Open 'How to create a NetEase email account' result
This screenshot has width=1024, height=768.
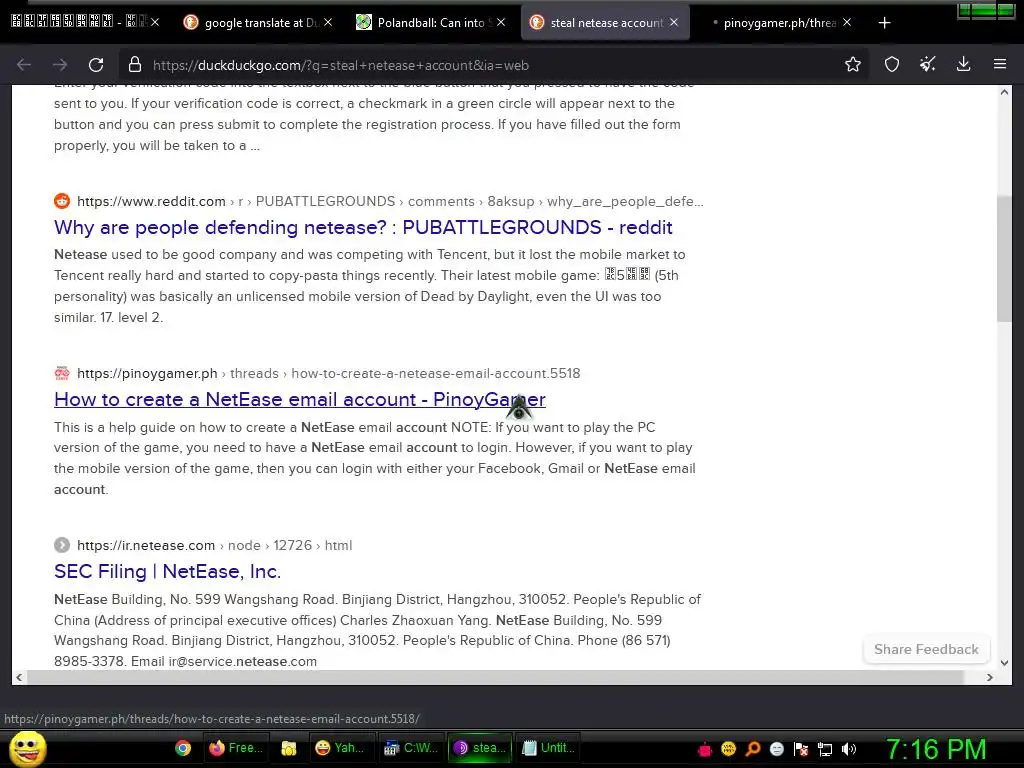(300, 399)
